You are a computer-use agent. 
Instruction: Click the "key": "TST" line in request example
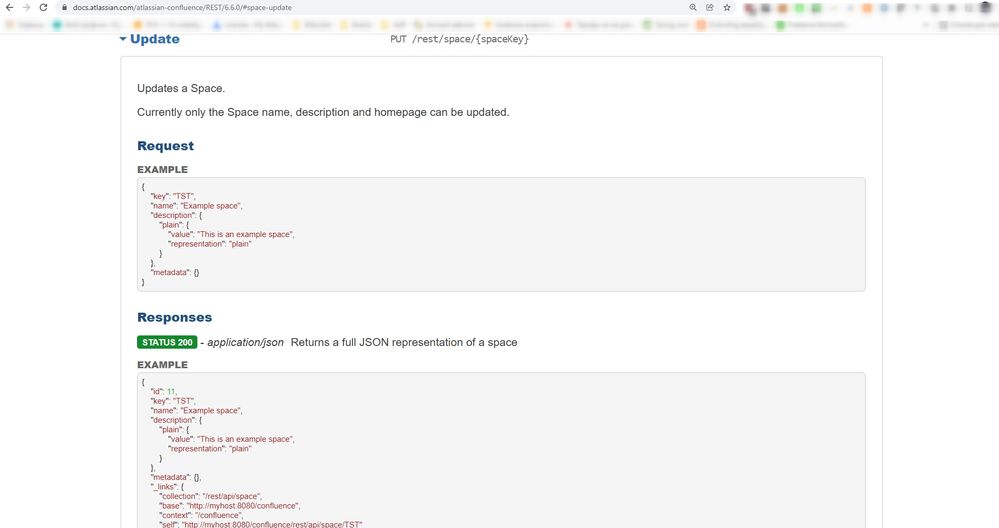(x=173, y=196)
